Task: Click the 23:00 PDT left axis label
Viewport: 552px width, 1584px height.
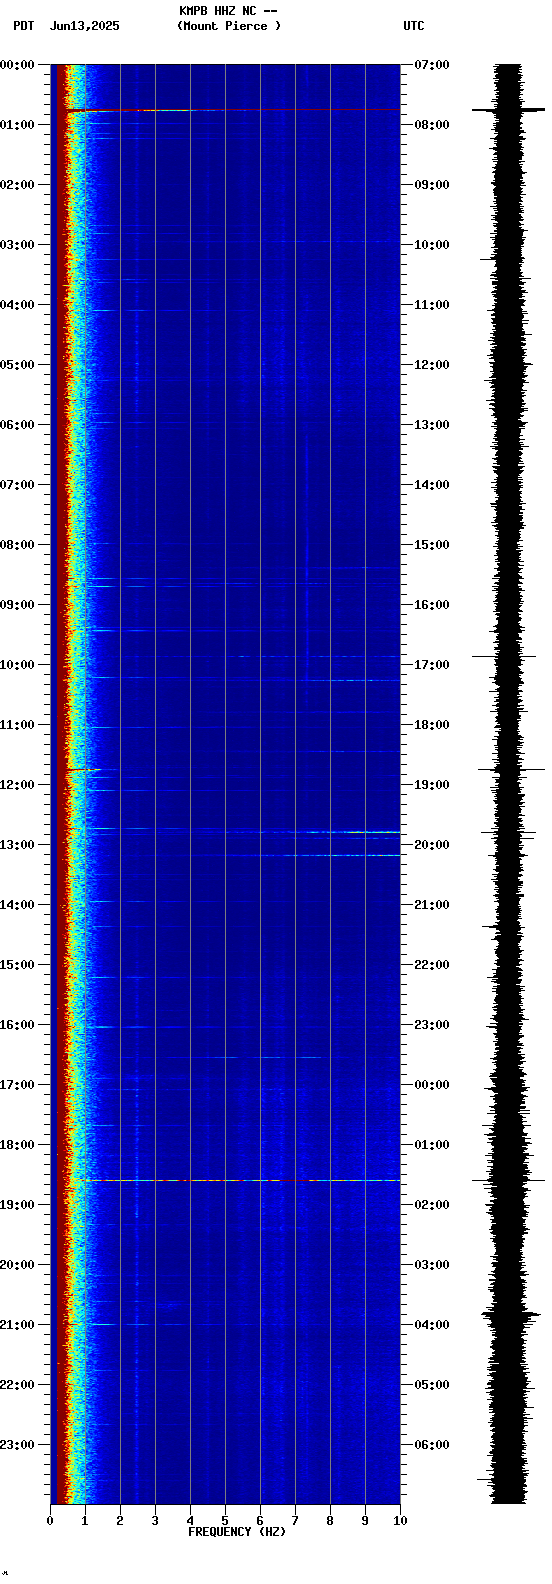Action: pyautogui.click(x=18, y=1445)
